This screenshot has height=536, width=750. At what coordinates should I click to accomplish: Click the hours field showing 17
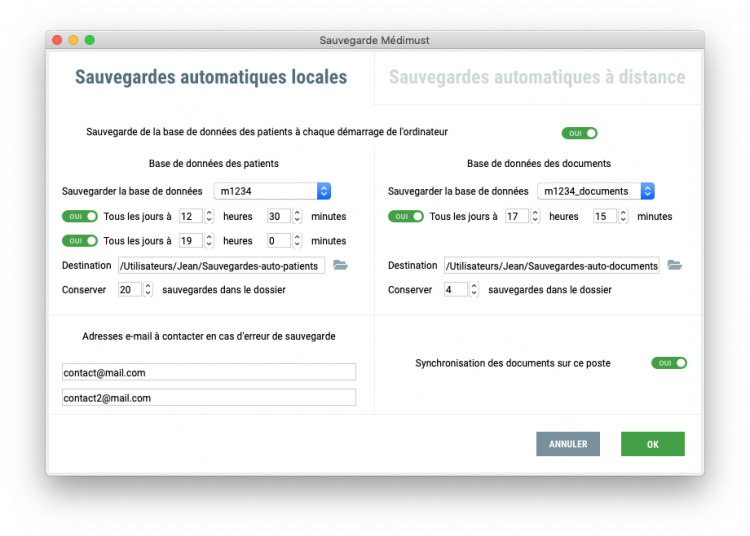517,216
